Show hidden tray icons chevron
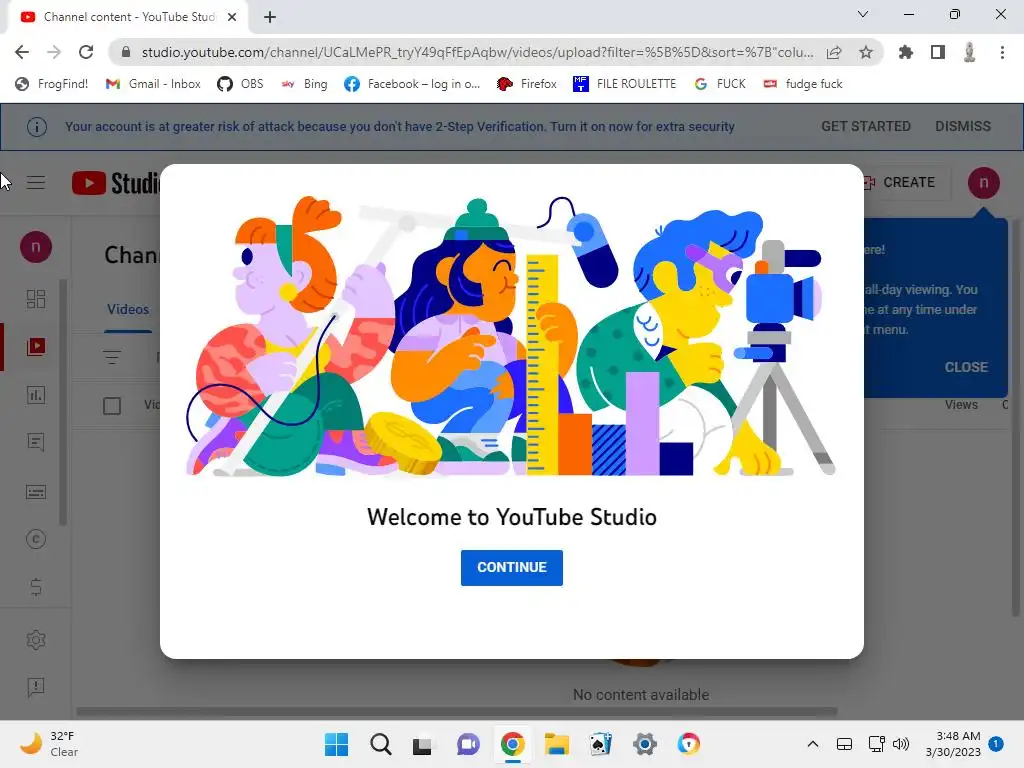This screenshot has width=1024, height=768. [812, 744]
